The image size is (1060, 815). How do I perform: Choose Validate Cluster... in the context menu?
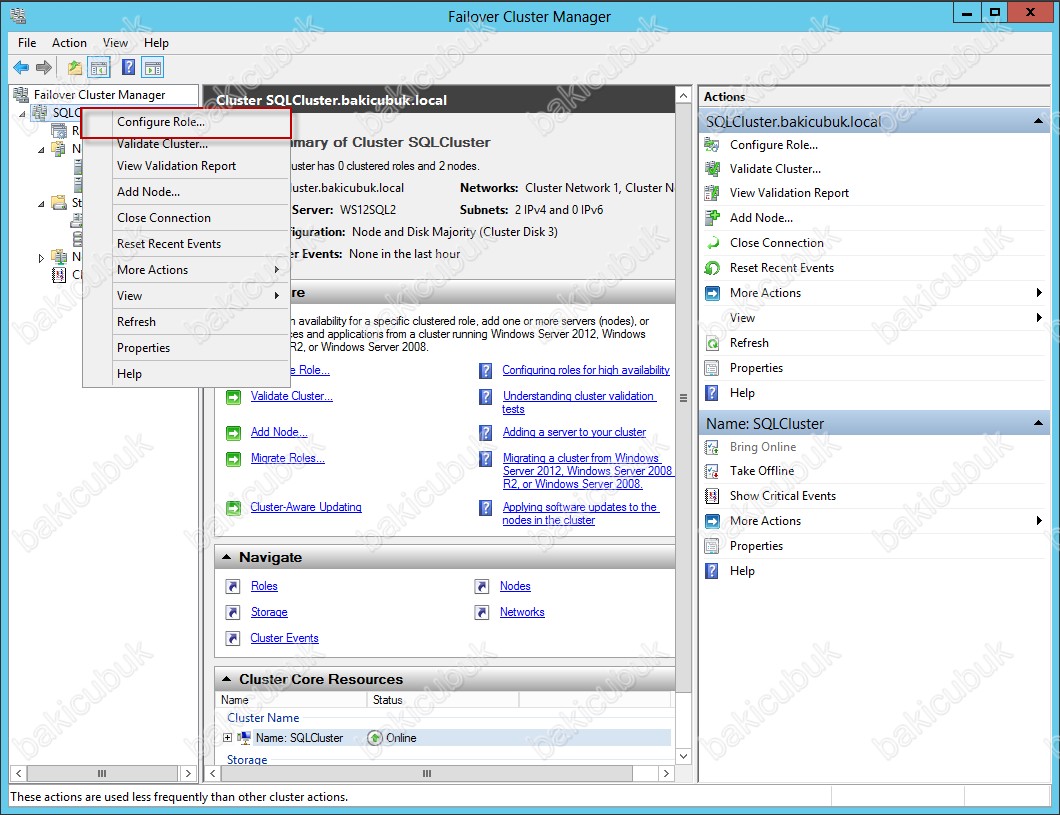(162, 144)
